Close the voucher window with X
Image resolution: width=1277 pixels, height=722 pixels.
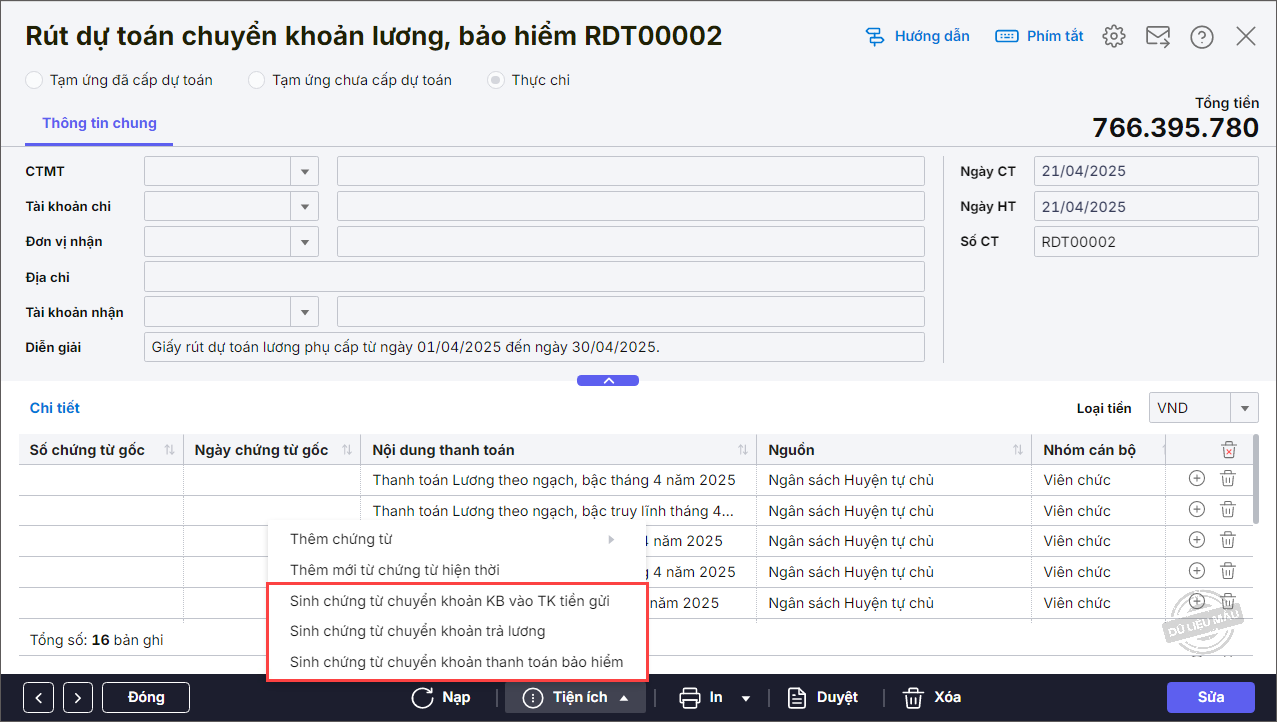[1246, 37]
